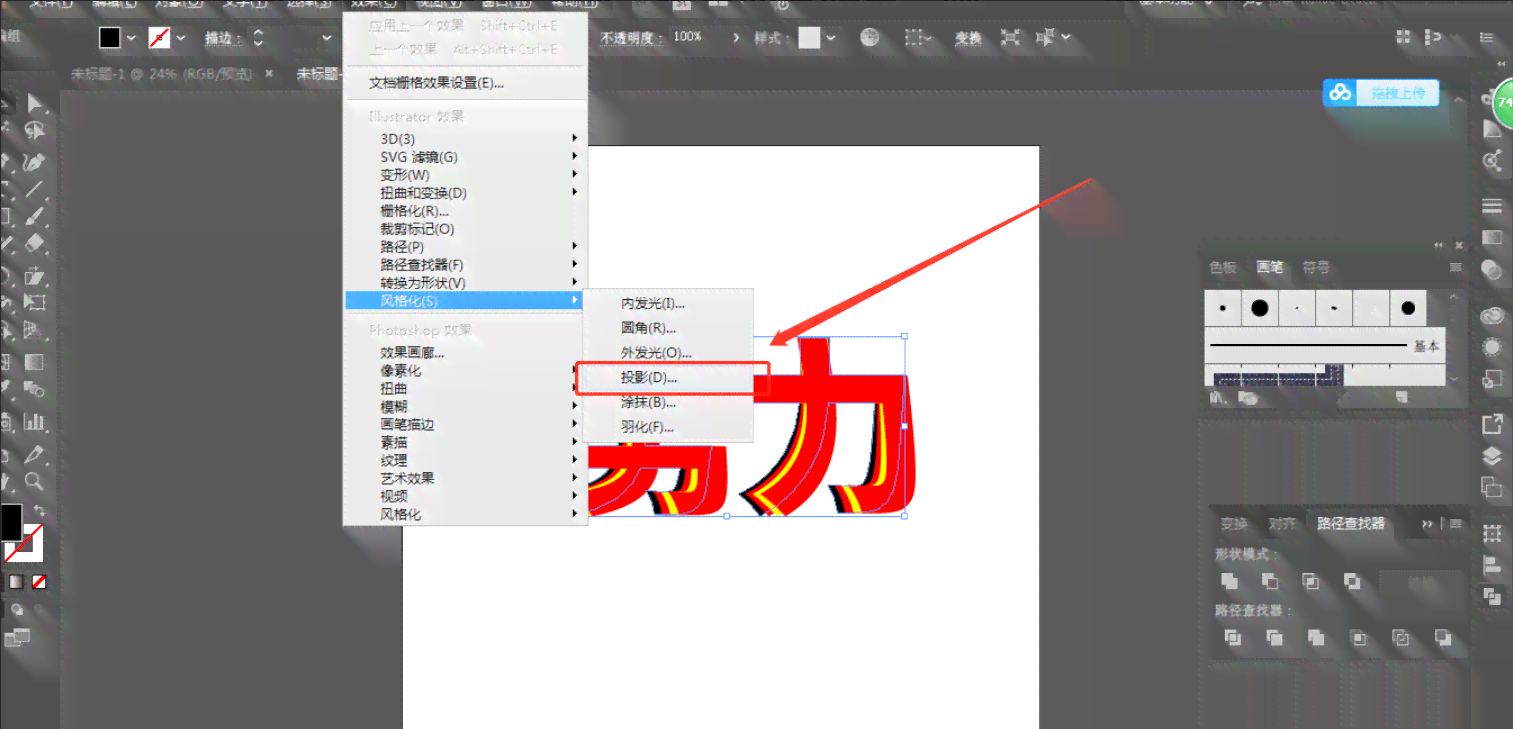Select the large round brush preset

[1260, 308]
